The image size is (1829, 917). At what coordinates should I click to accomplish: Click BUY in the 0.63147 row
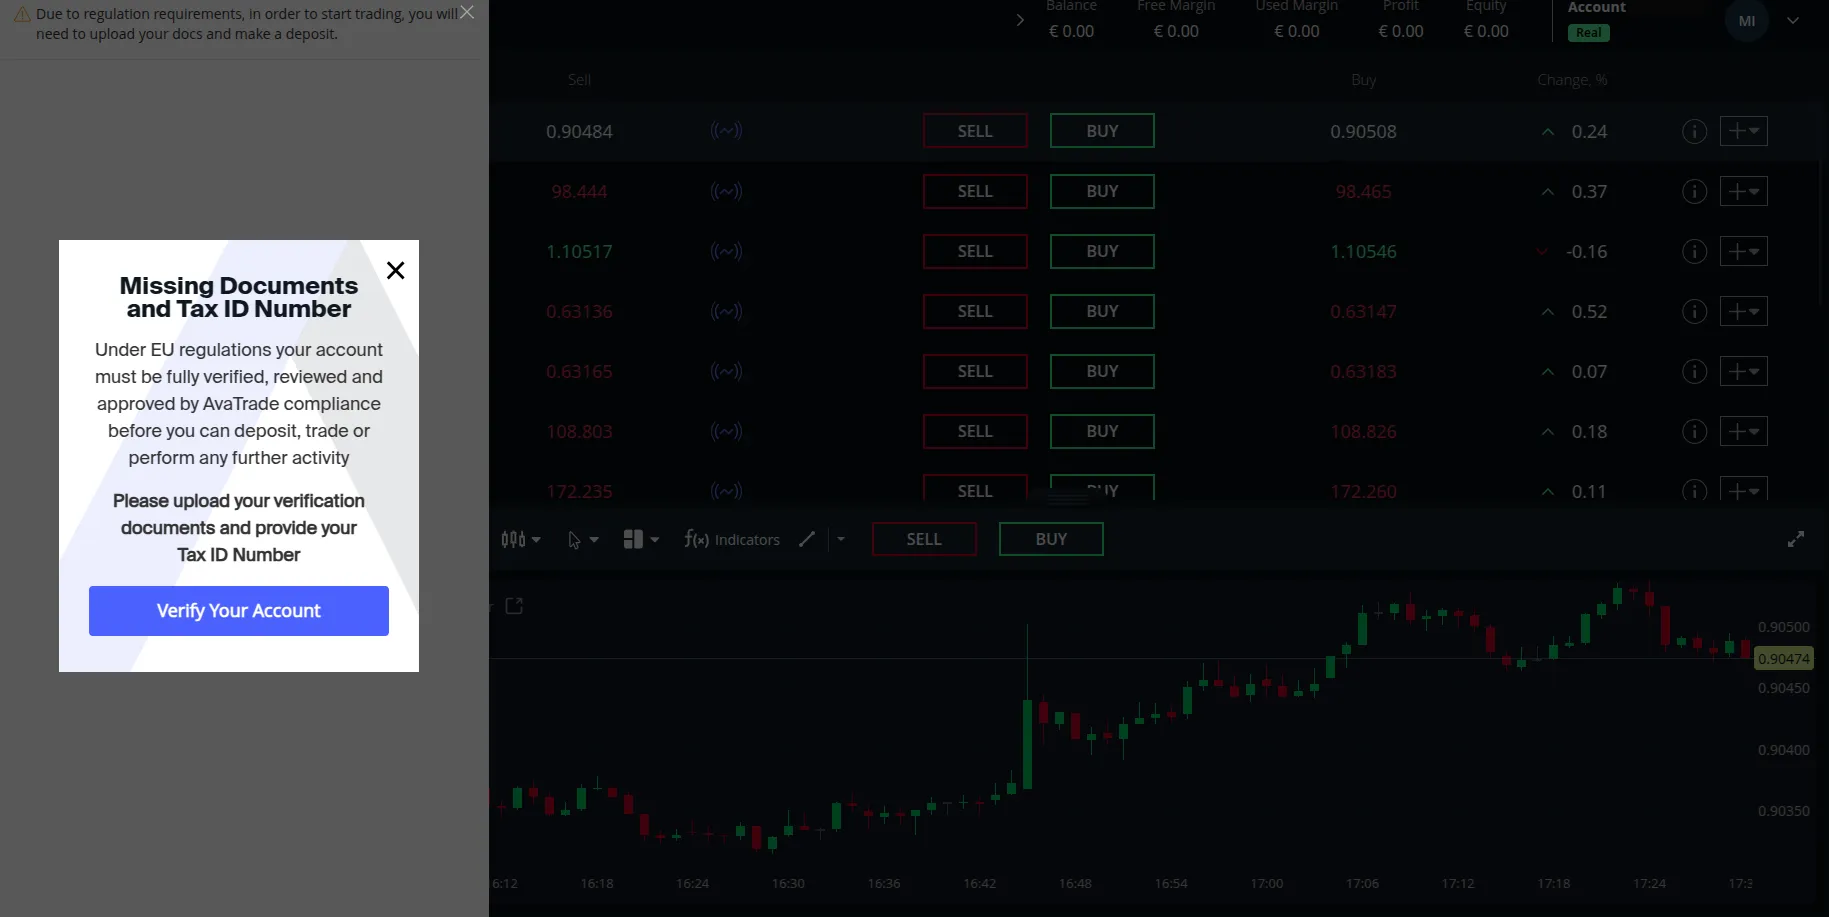1102,311
